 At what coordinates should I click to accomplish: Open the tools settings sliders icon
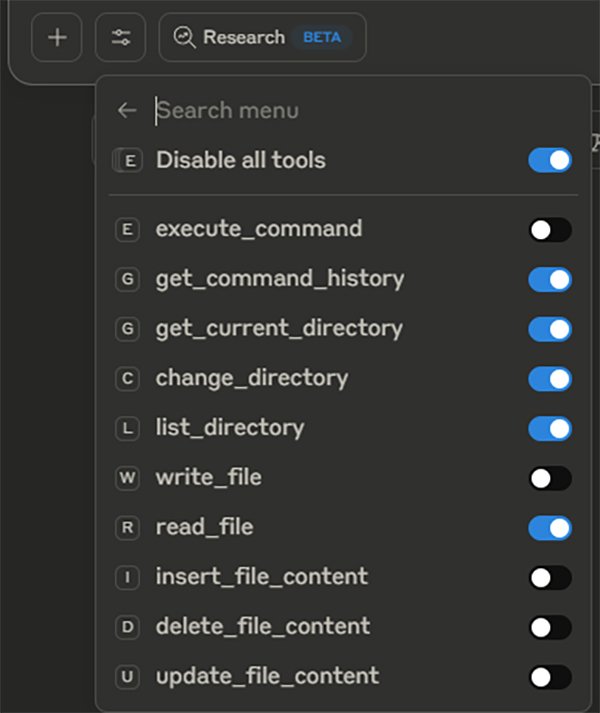click(x=120, y=38)
